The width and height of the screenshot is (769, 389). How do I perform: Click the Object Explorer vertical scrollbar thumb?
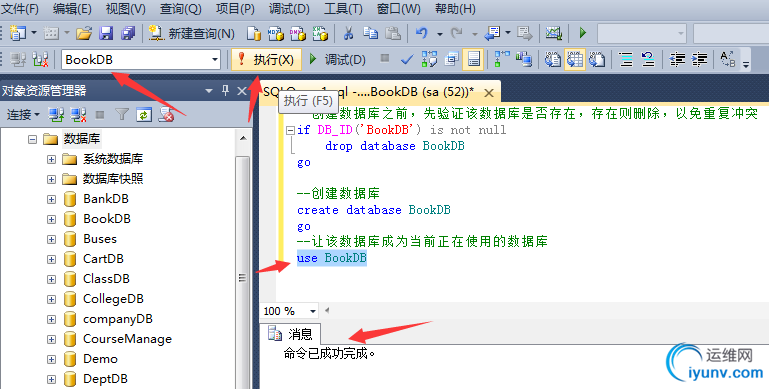[242, 273]
